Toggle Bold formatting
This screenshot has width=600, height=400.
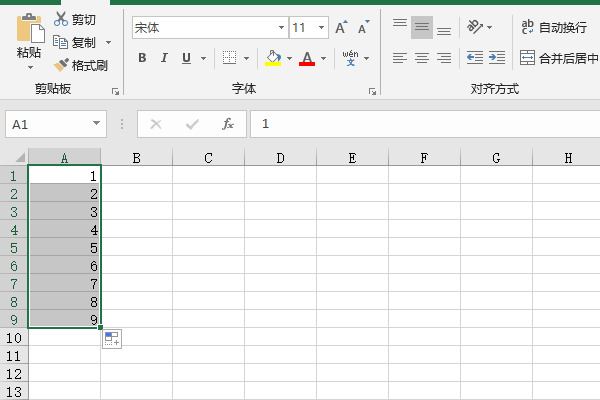pos(142,58)
